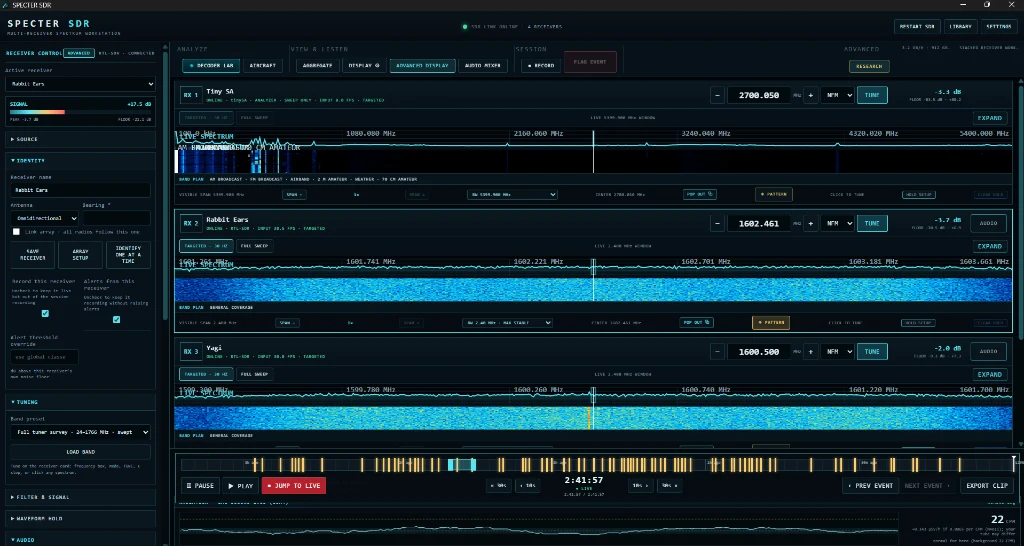Decrease RX 1 Tiny SA frequency with minus
The image size is (1024, 546).
click(x=717, y=95)
